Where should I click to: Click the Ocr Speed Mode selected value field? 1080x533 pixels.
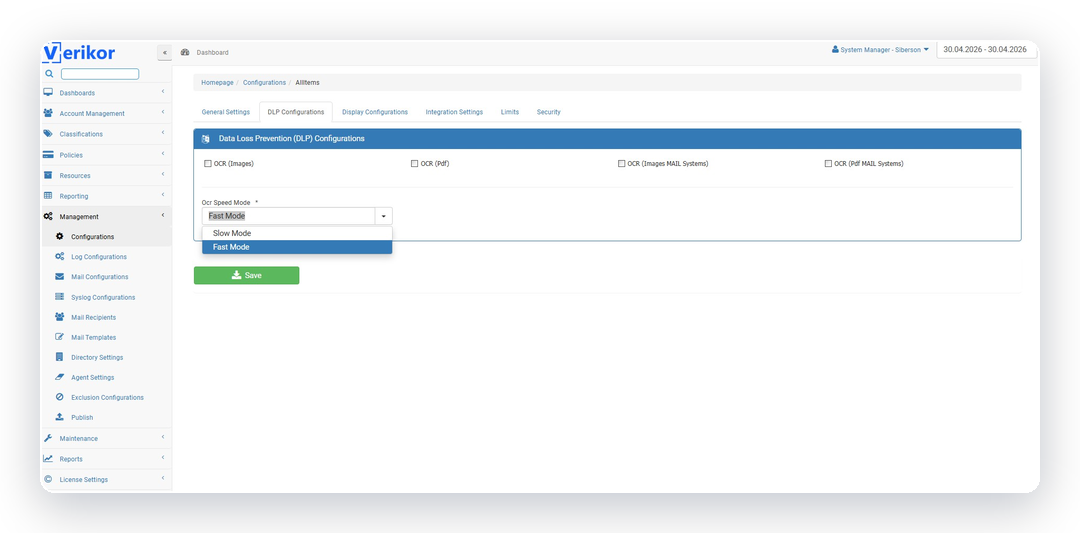288,216
